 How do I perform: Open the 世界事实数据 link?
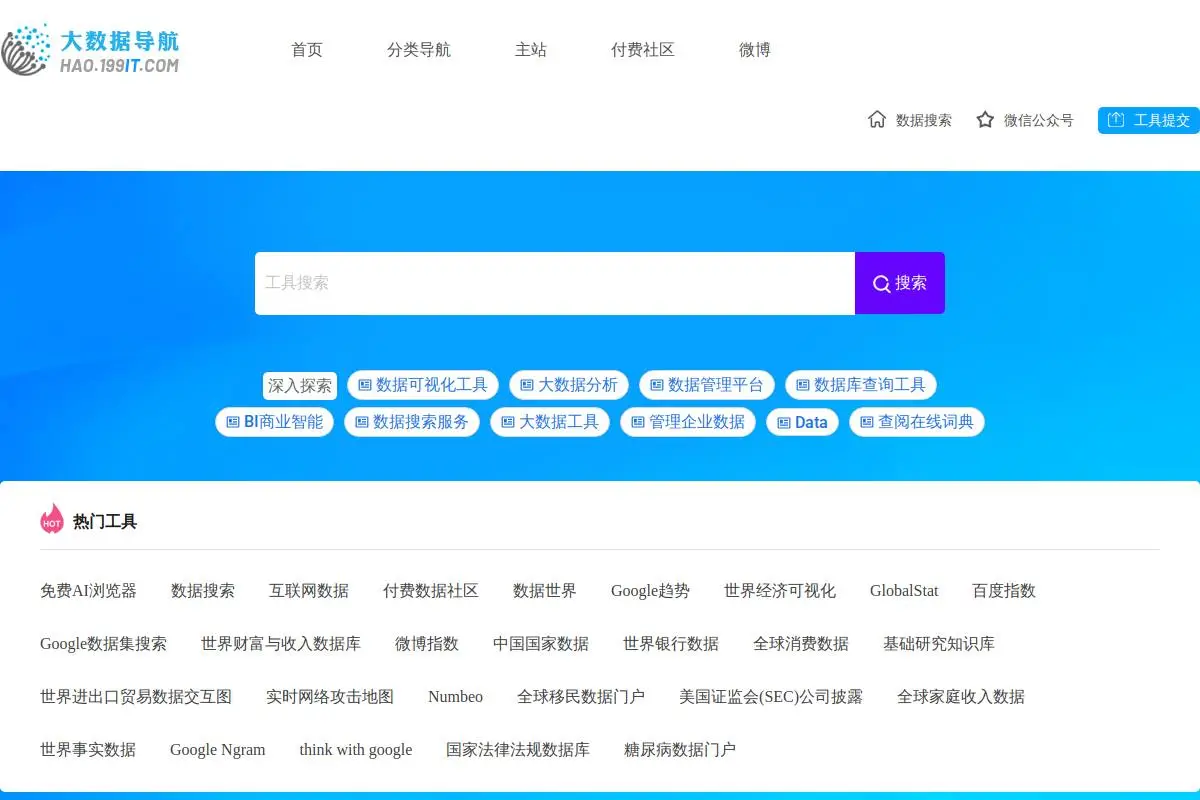[88, 750]
